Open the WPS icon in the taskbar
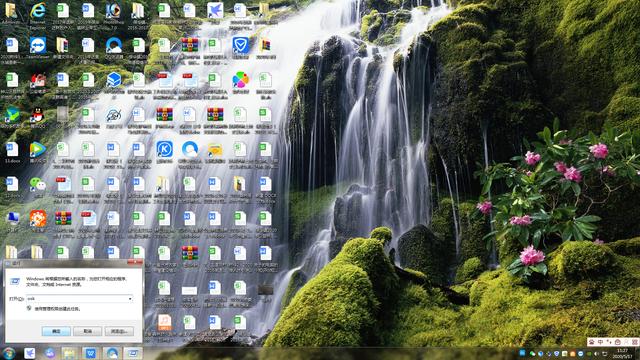This screenshot has width=640, height=360. point(91,353)
